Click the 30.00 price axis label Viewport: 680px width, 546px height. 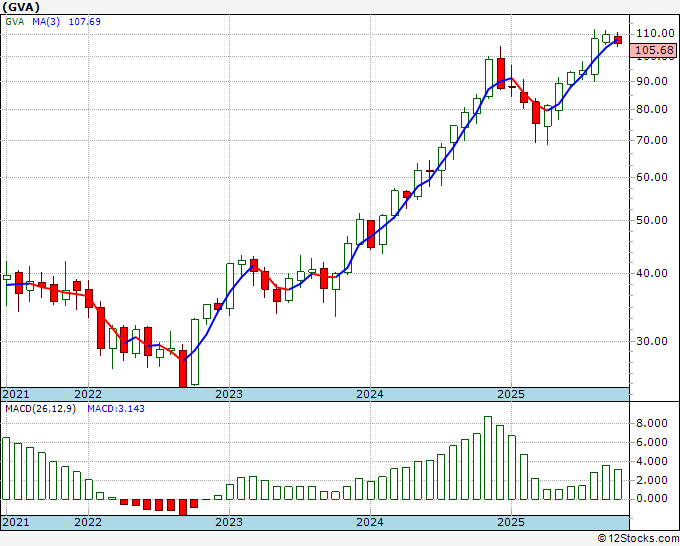652,341
